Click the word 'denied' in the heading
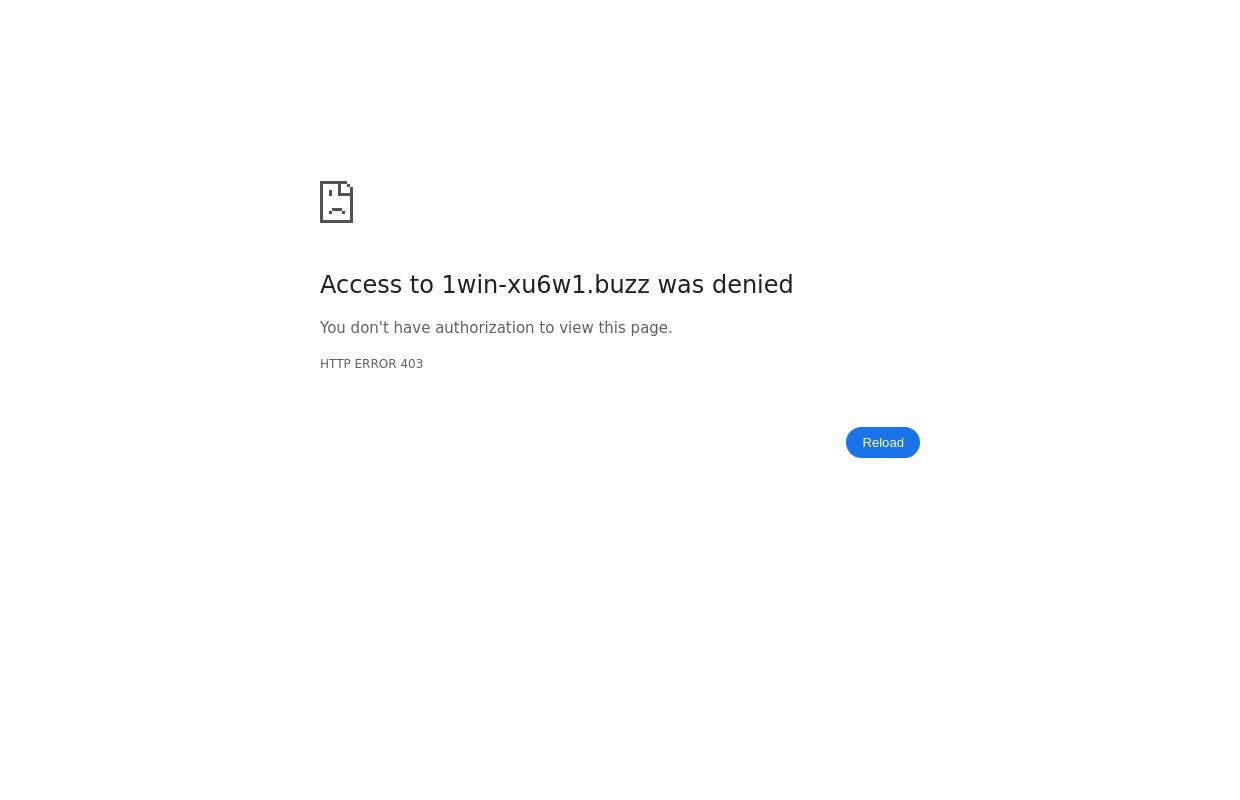The width and height of the screenshot is (1240, 800). tap(752, 285)
